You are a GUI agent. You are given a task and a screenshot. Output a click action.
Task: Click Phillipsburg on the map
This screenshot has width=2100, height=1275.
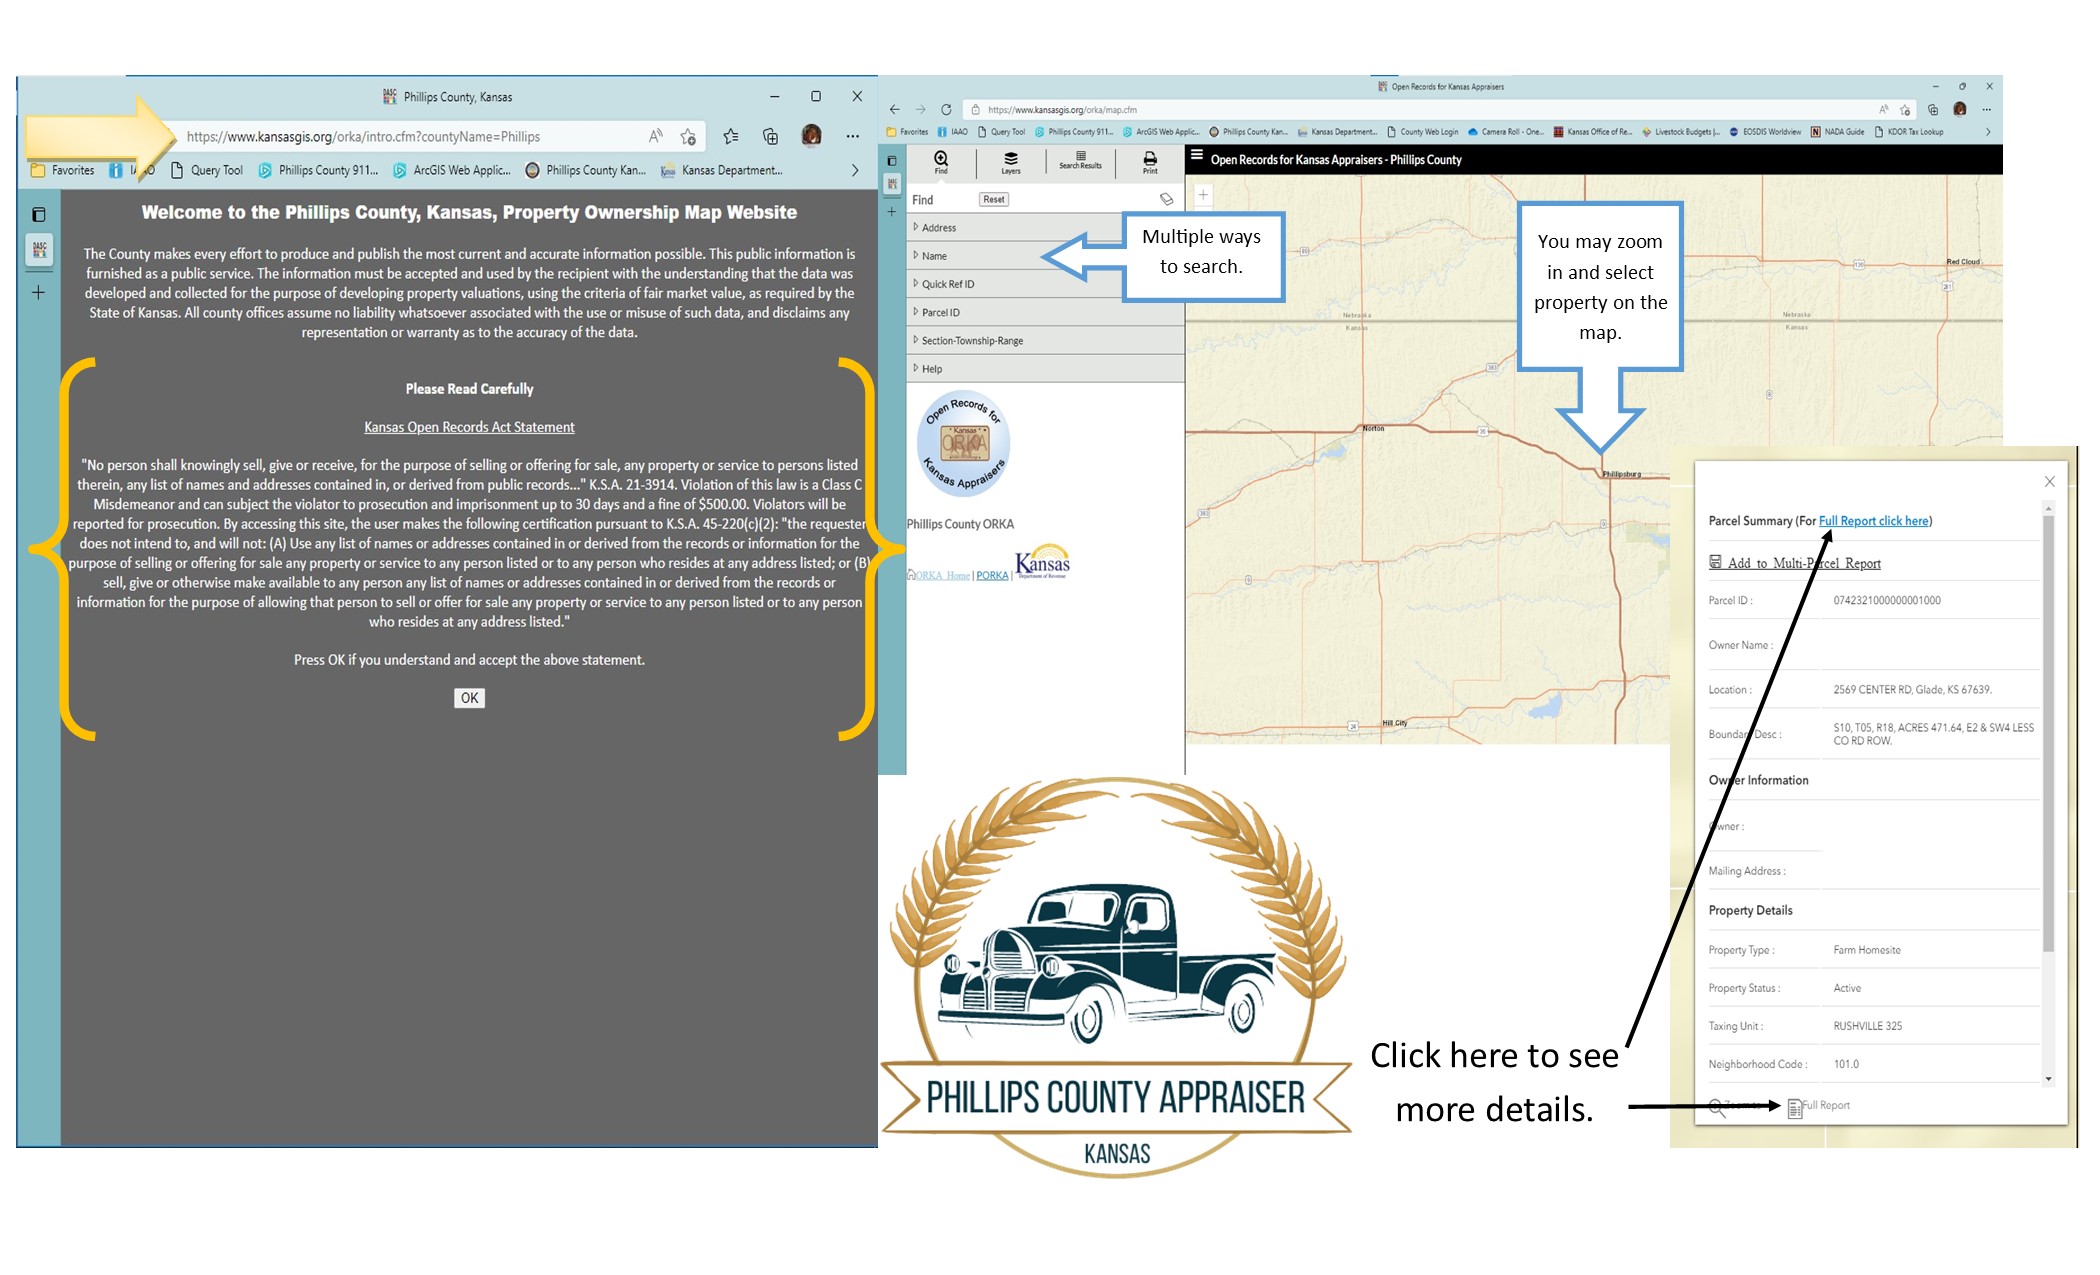coord(1620,473)
